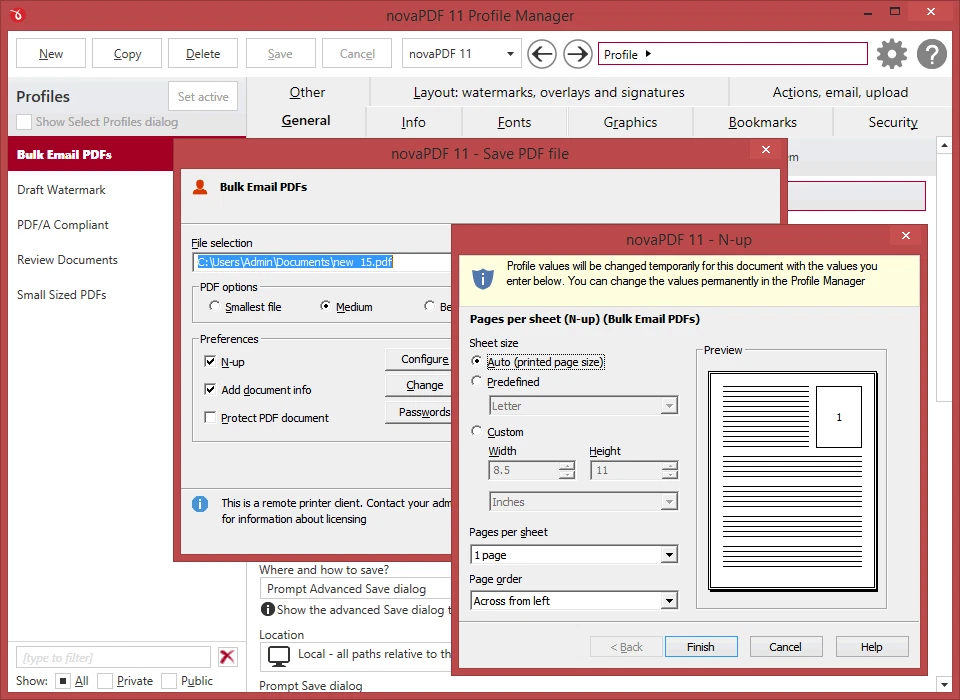The image size is (960, 700).
Task: Switch to the Bookmarks tab
Action: 762,122
